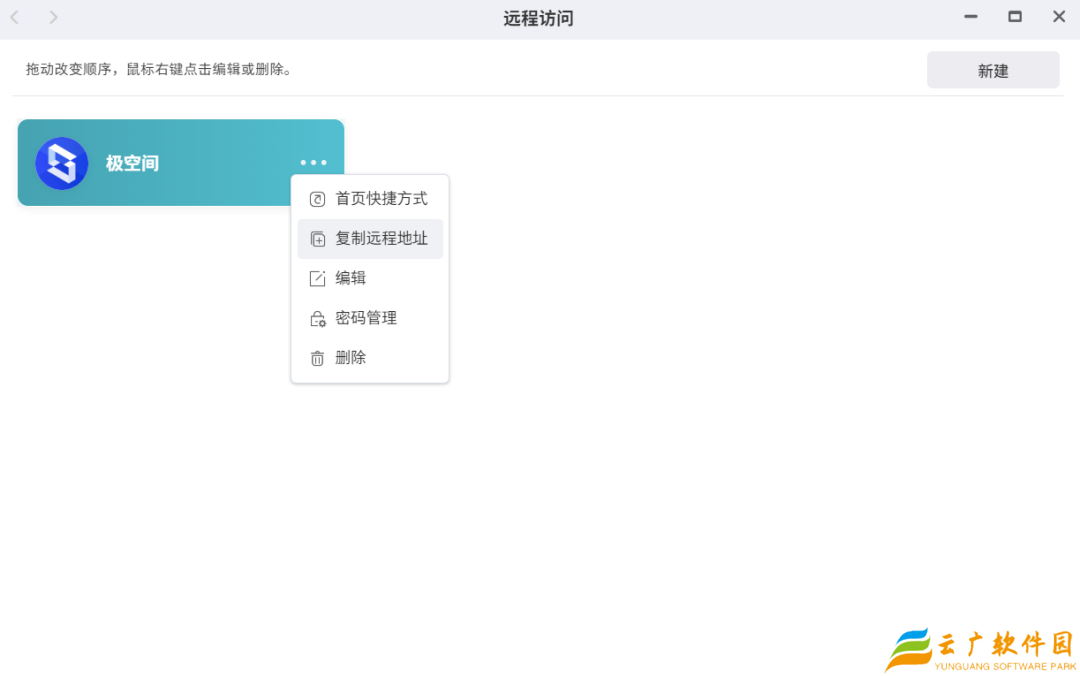Click the copy icon beside 复制远程地址
Image resolution: width=1080 pixels, height=676 pixels.
(x=318, y=240)
